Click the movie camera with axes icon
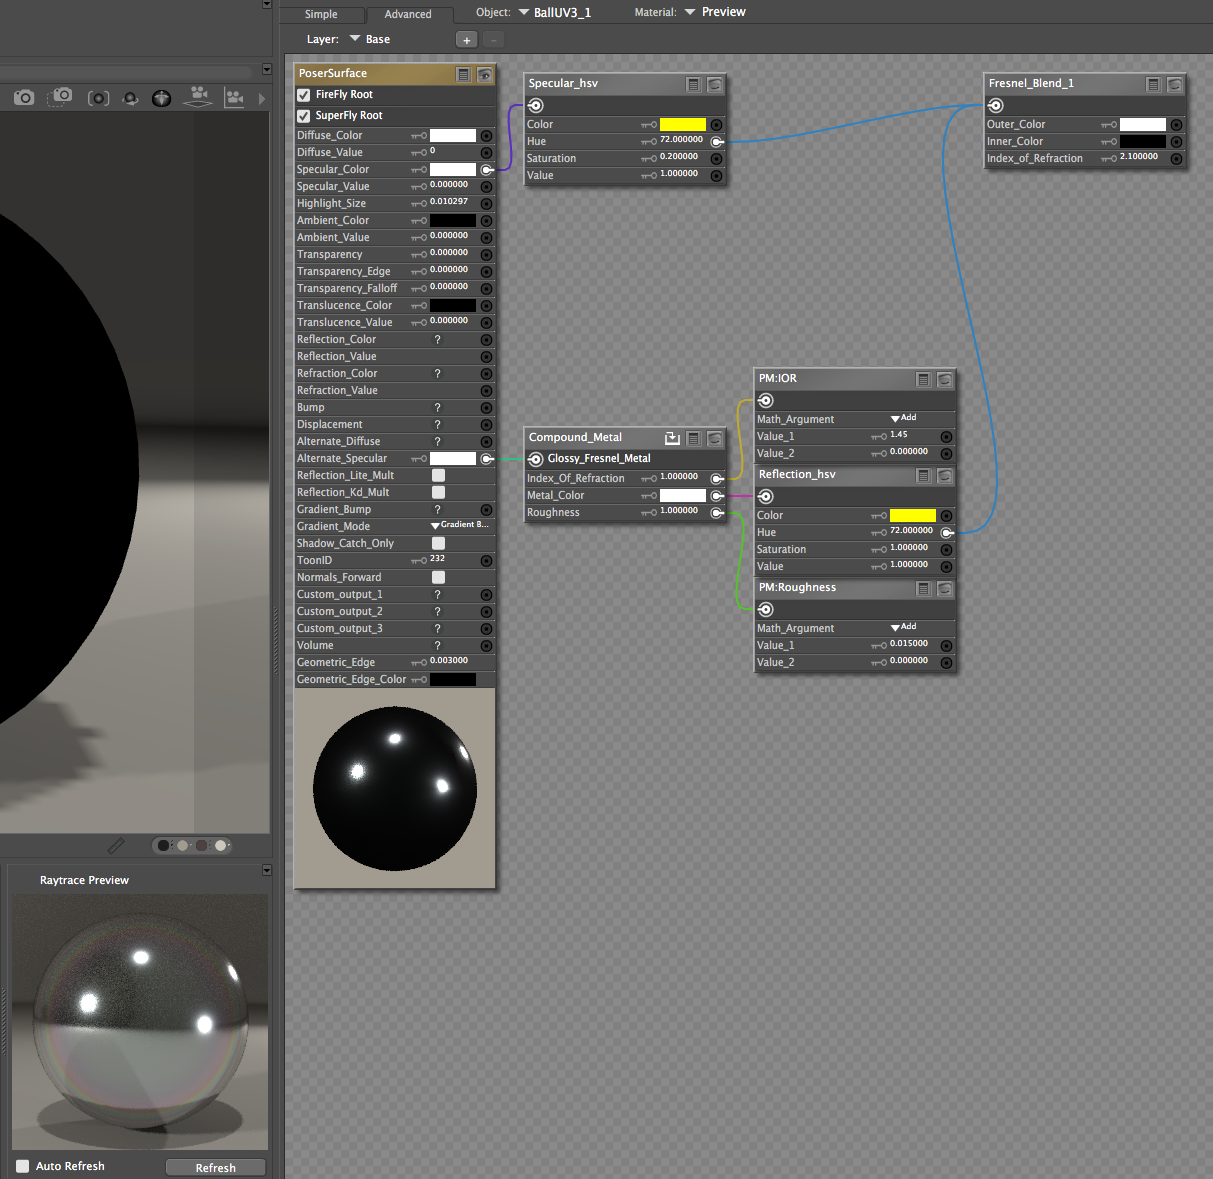1213x1179 pixels. coord(235,97)
